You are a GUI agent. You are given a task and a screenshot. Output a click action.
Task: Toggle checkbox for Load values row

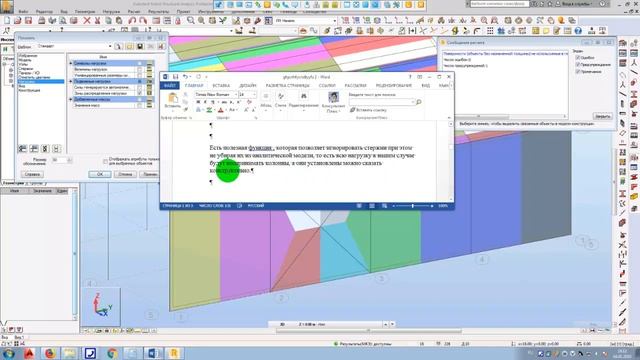coord(140,69)
